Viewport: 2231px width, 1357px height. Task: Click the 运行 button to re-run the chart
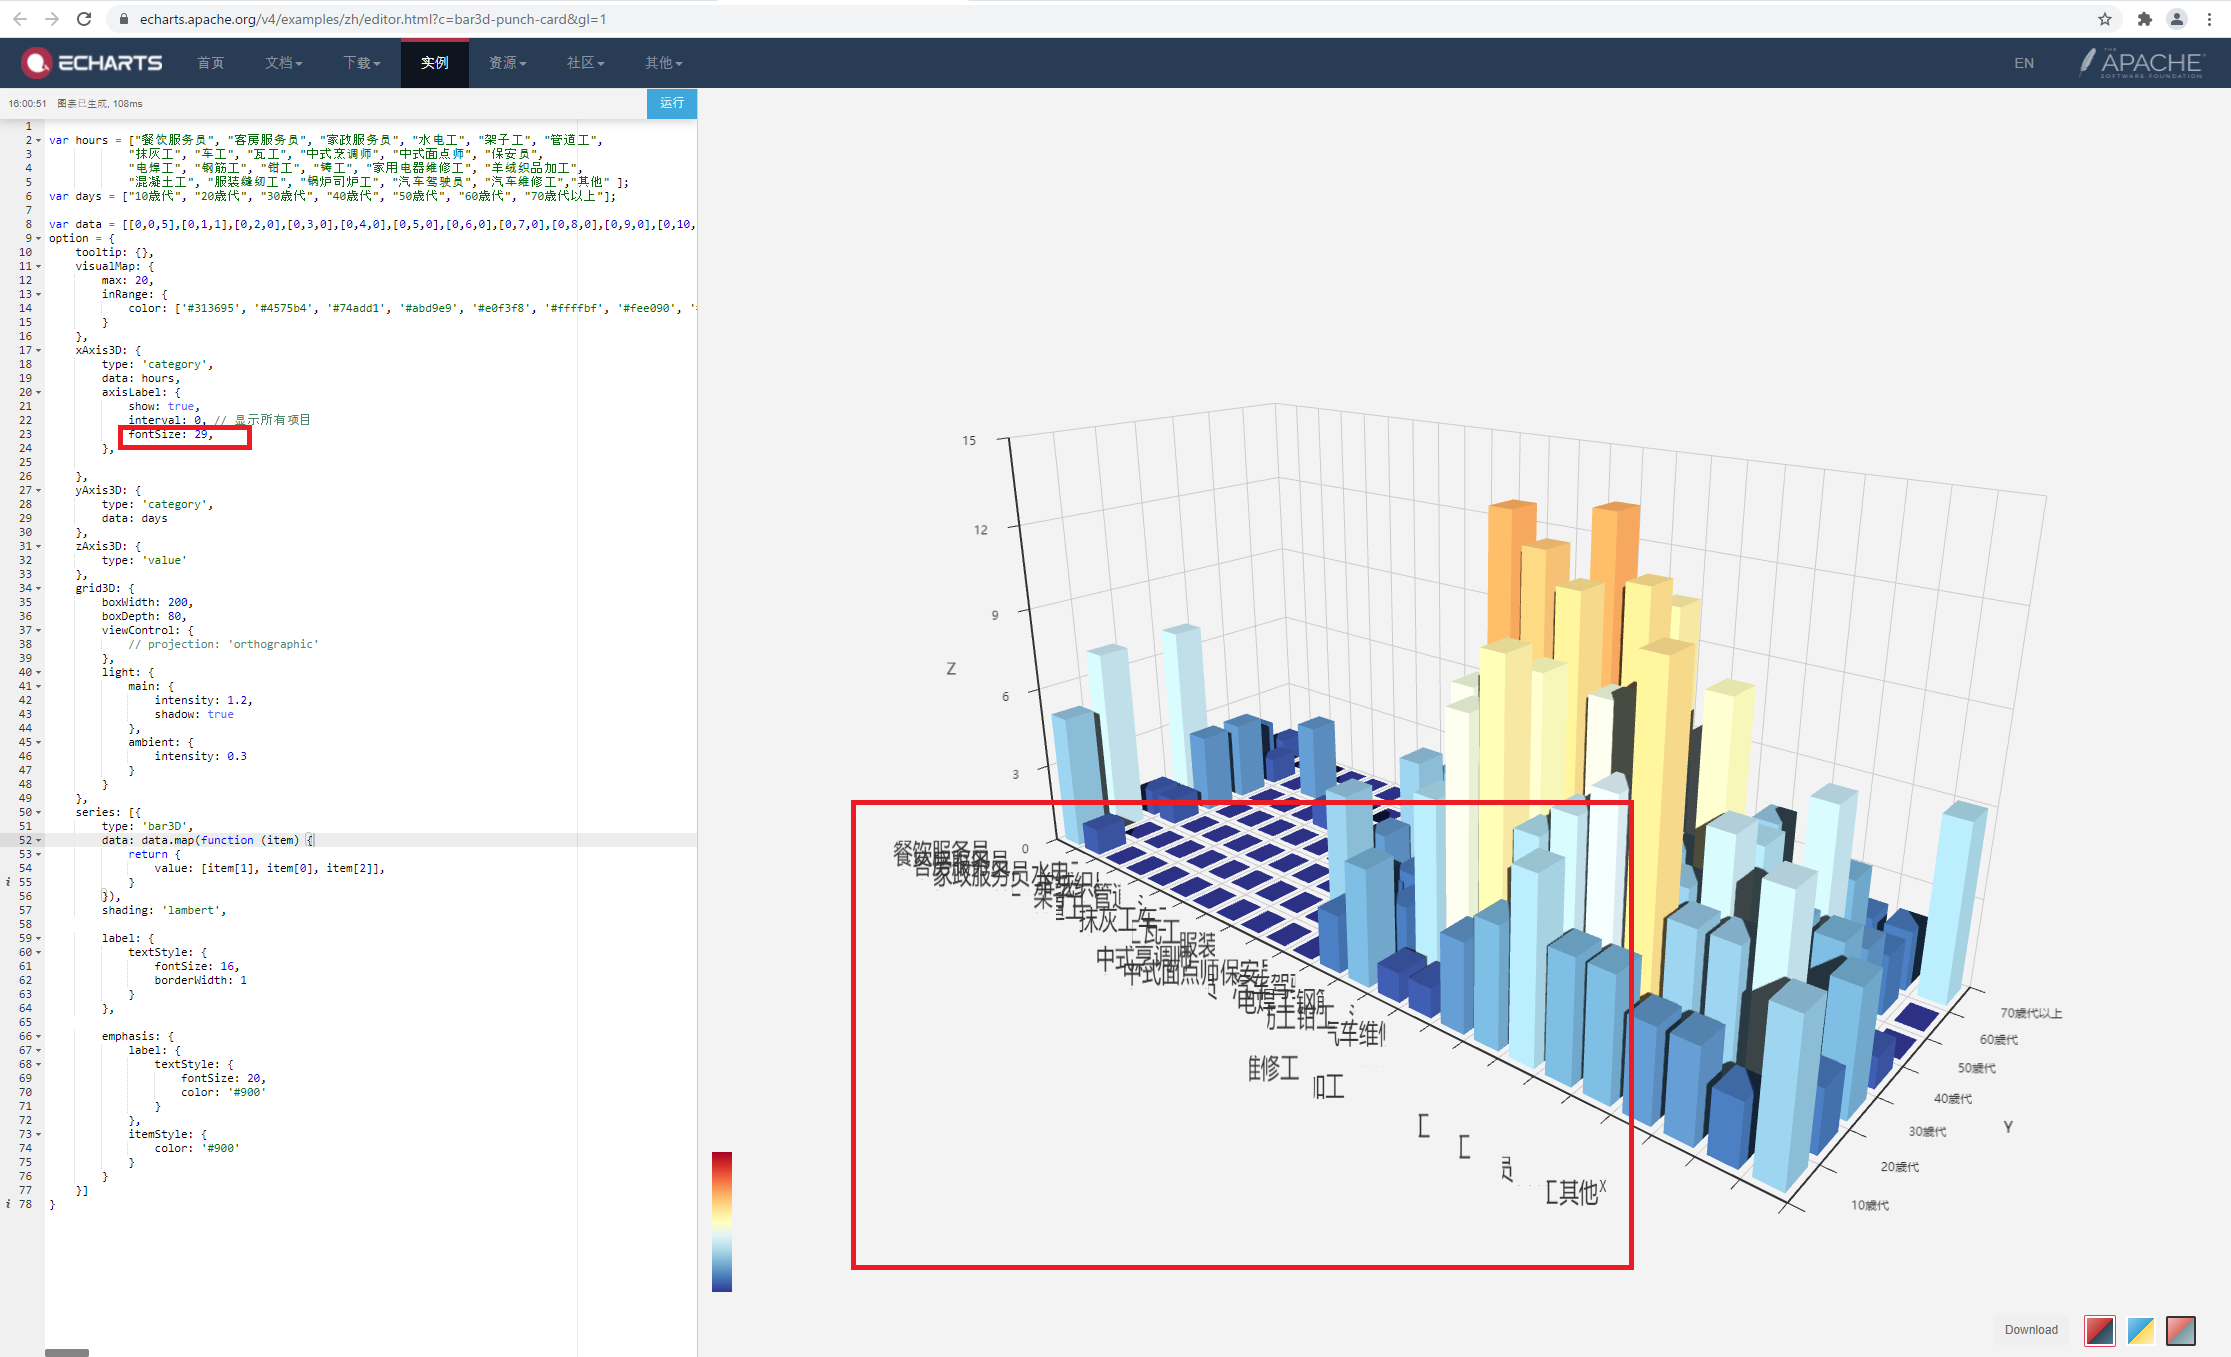click(x=671, y=103)
